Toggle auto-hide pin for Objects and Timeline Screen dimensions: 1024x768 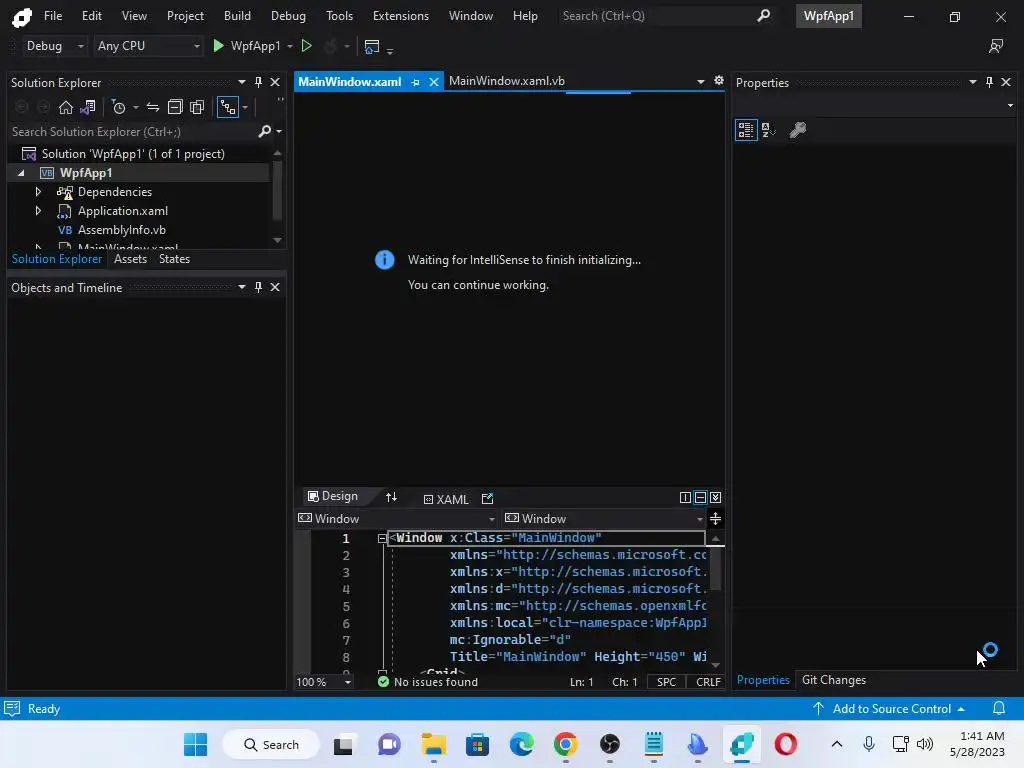(x=258, y=287)
